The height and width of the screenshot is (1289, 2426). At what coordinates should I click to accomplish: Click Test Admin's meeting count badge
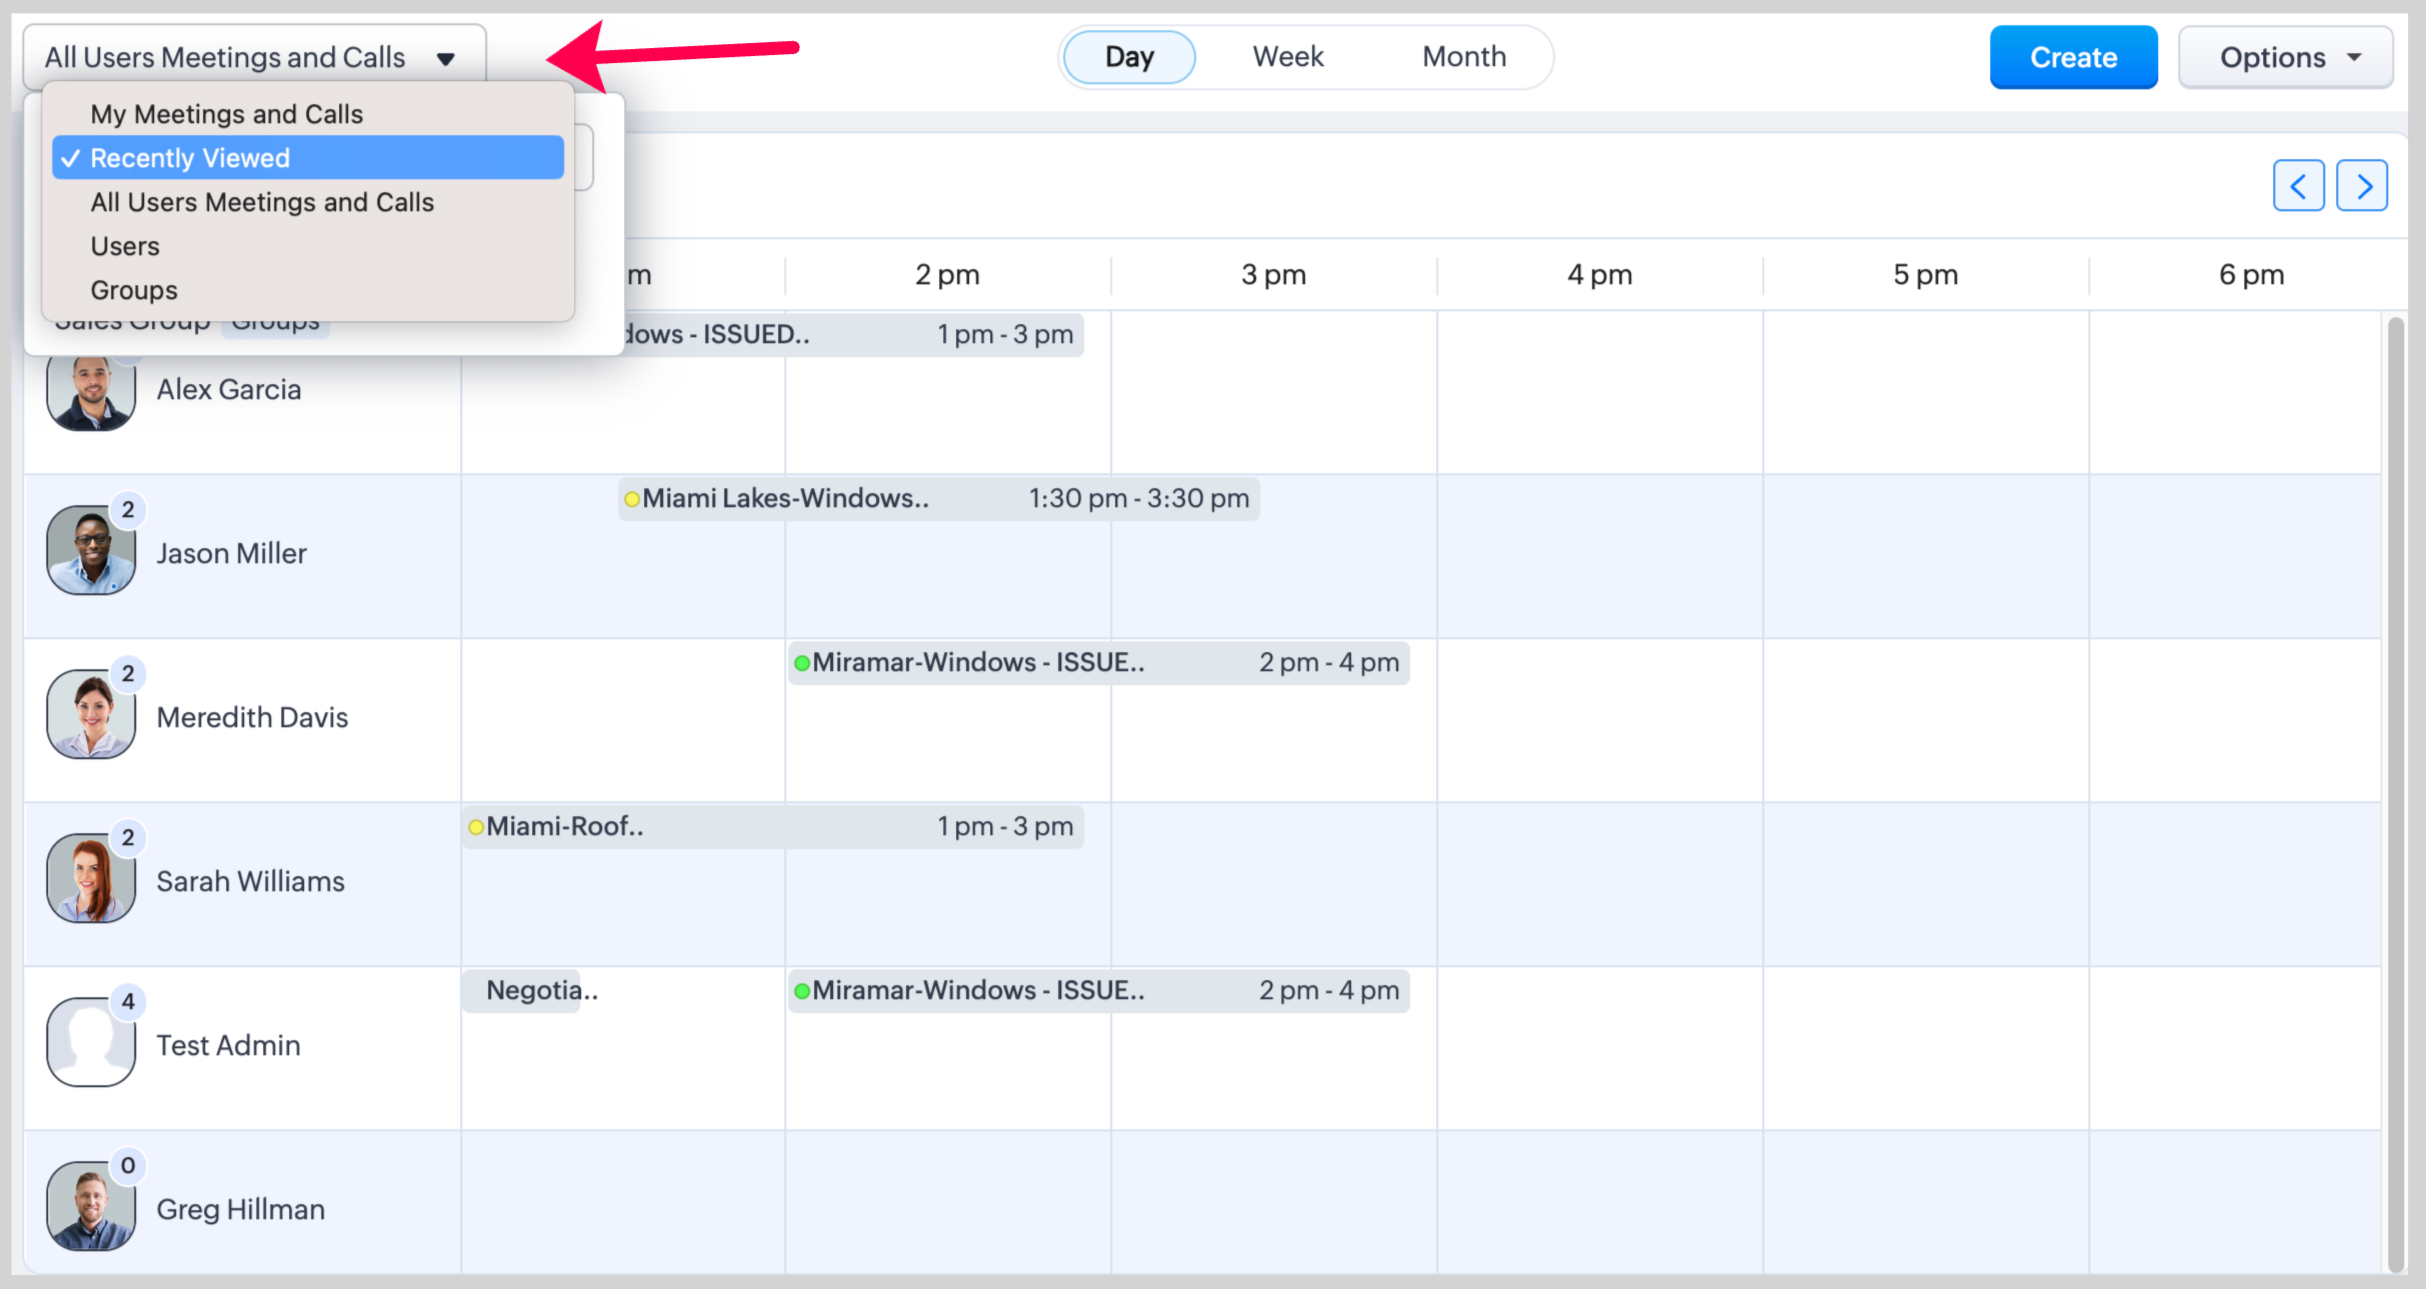pos(128,1001)
